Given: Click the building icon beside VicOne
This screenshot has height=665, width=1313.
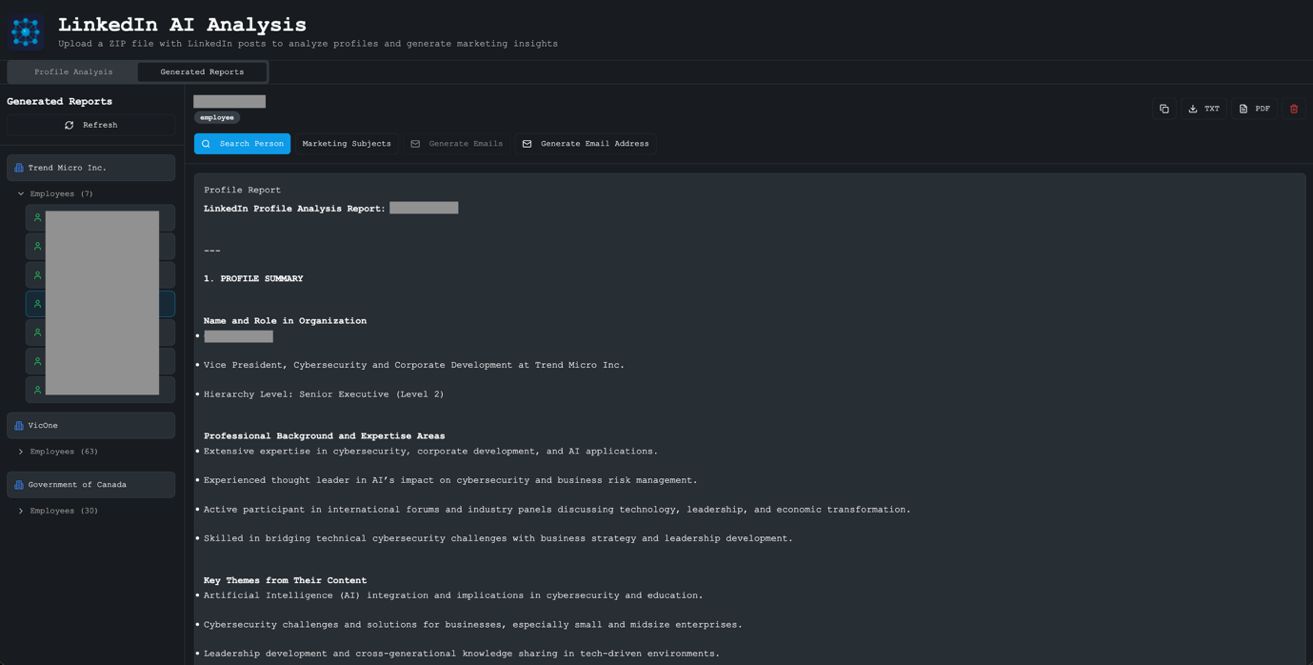Looking at the screenshot, I should [18, 426].
